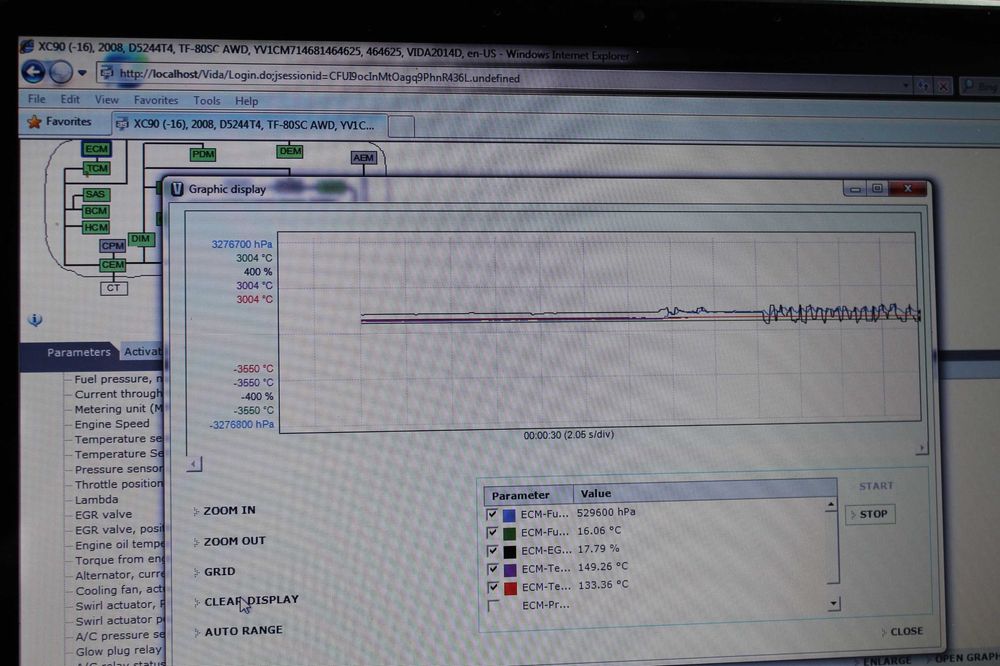Select the CPM module node
The height and width of the screenshot is (666, 1000).
pos(112,246)
